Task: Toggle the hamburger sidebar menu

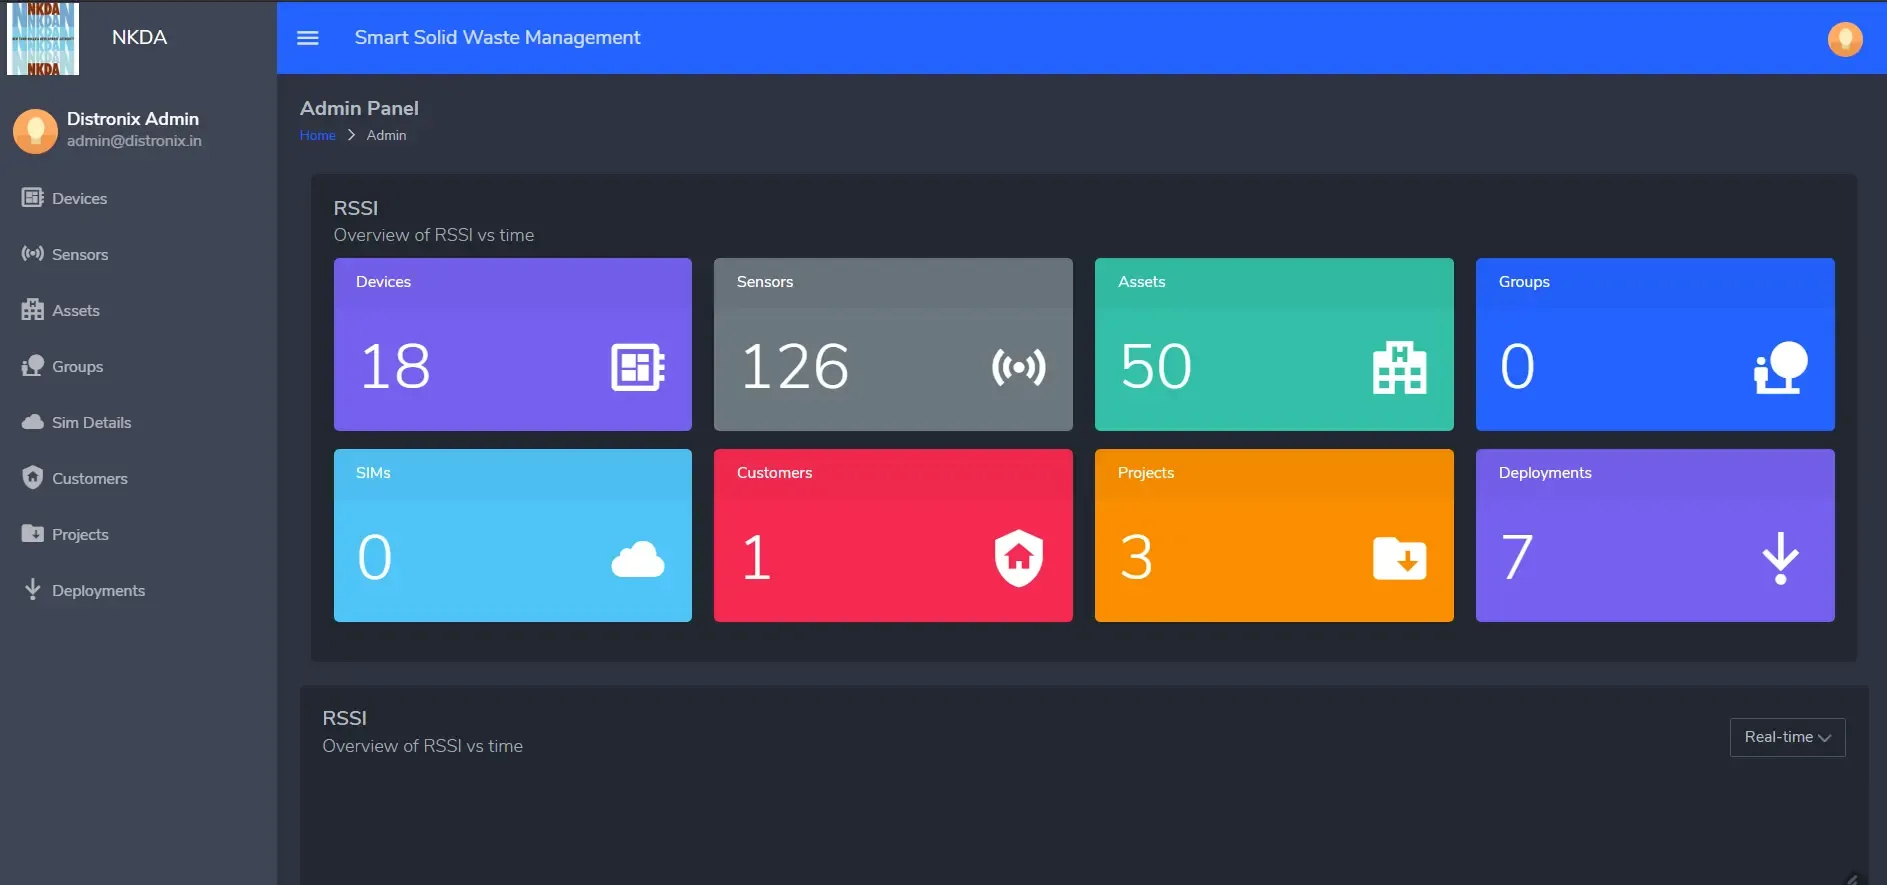Action: 308,38
